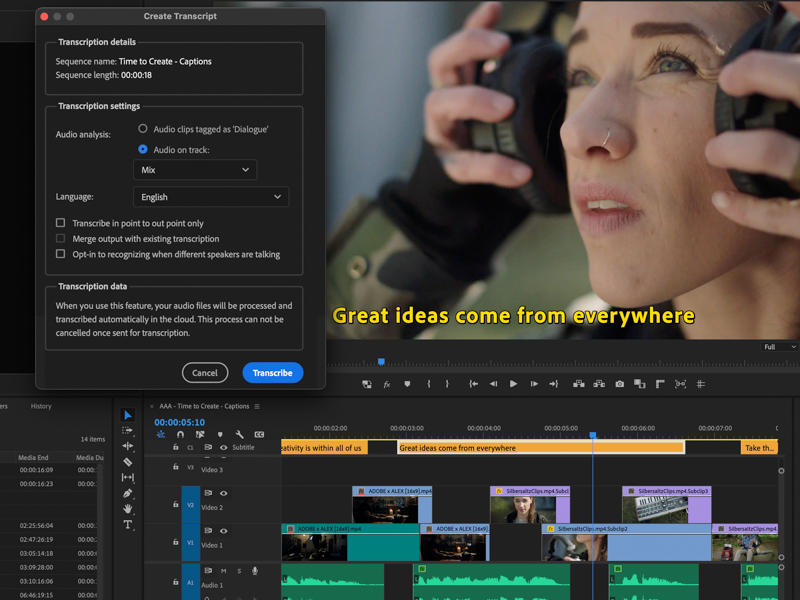The image size is (800, 600).
Task: Check the speaker recognition opt-in box
Action: coord(61,254)
